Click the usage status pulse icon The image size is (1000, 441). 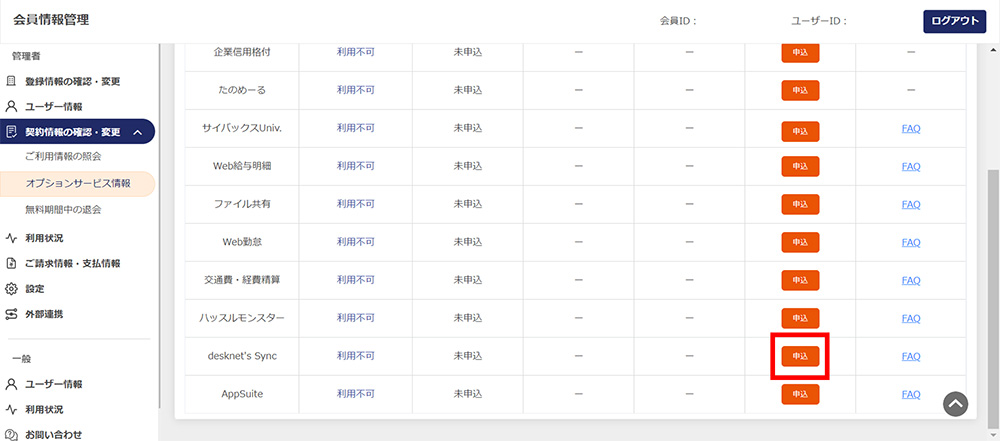tap(12, 238)
